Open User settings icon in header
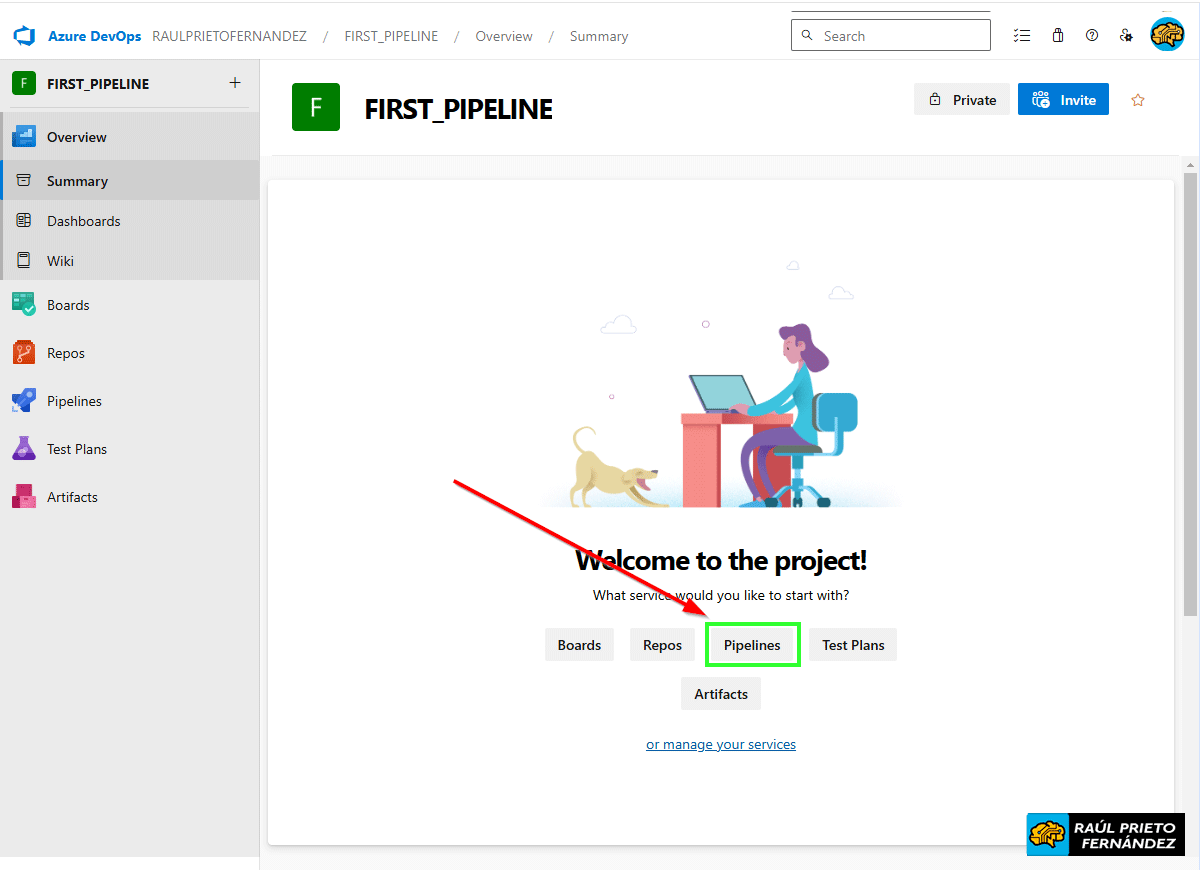1200x870 pixels. point(1126,36)
